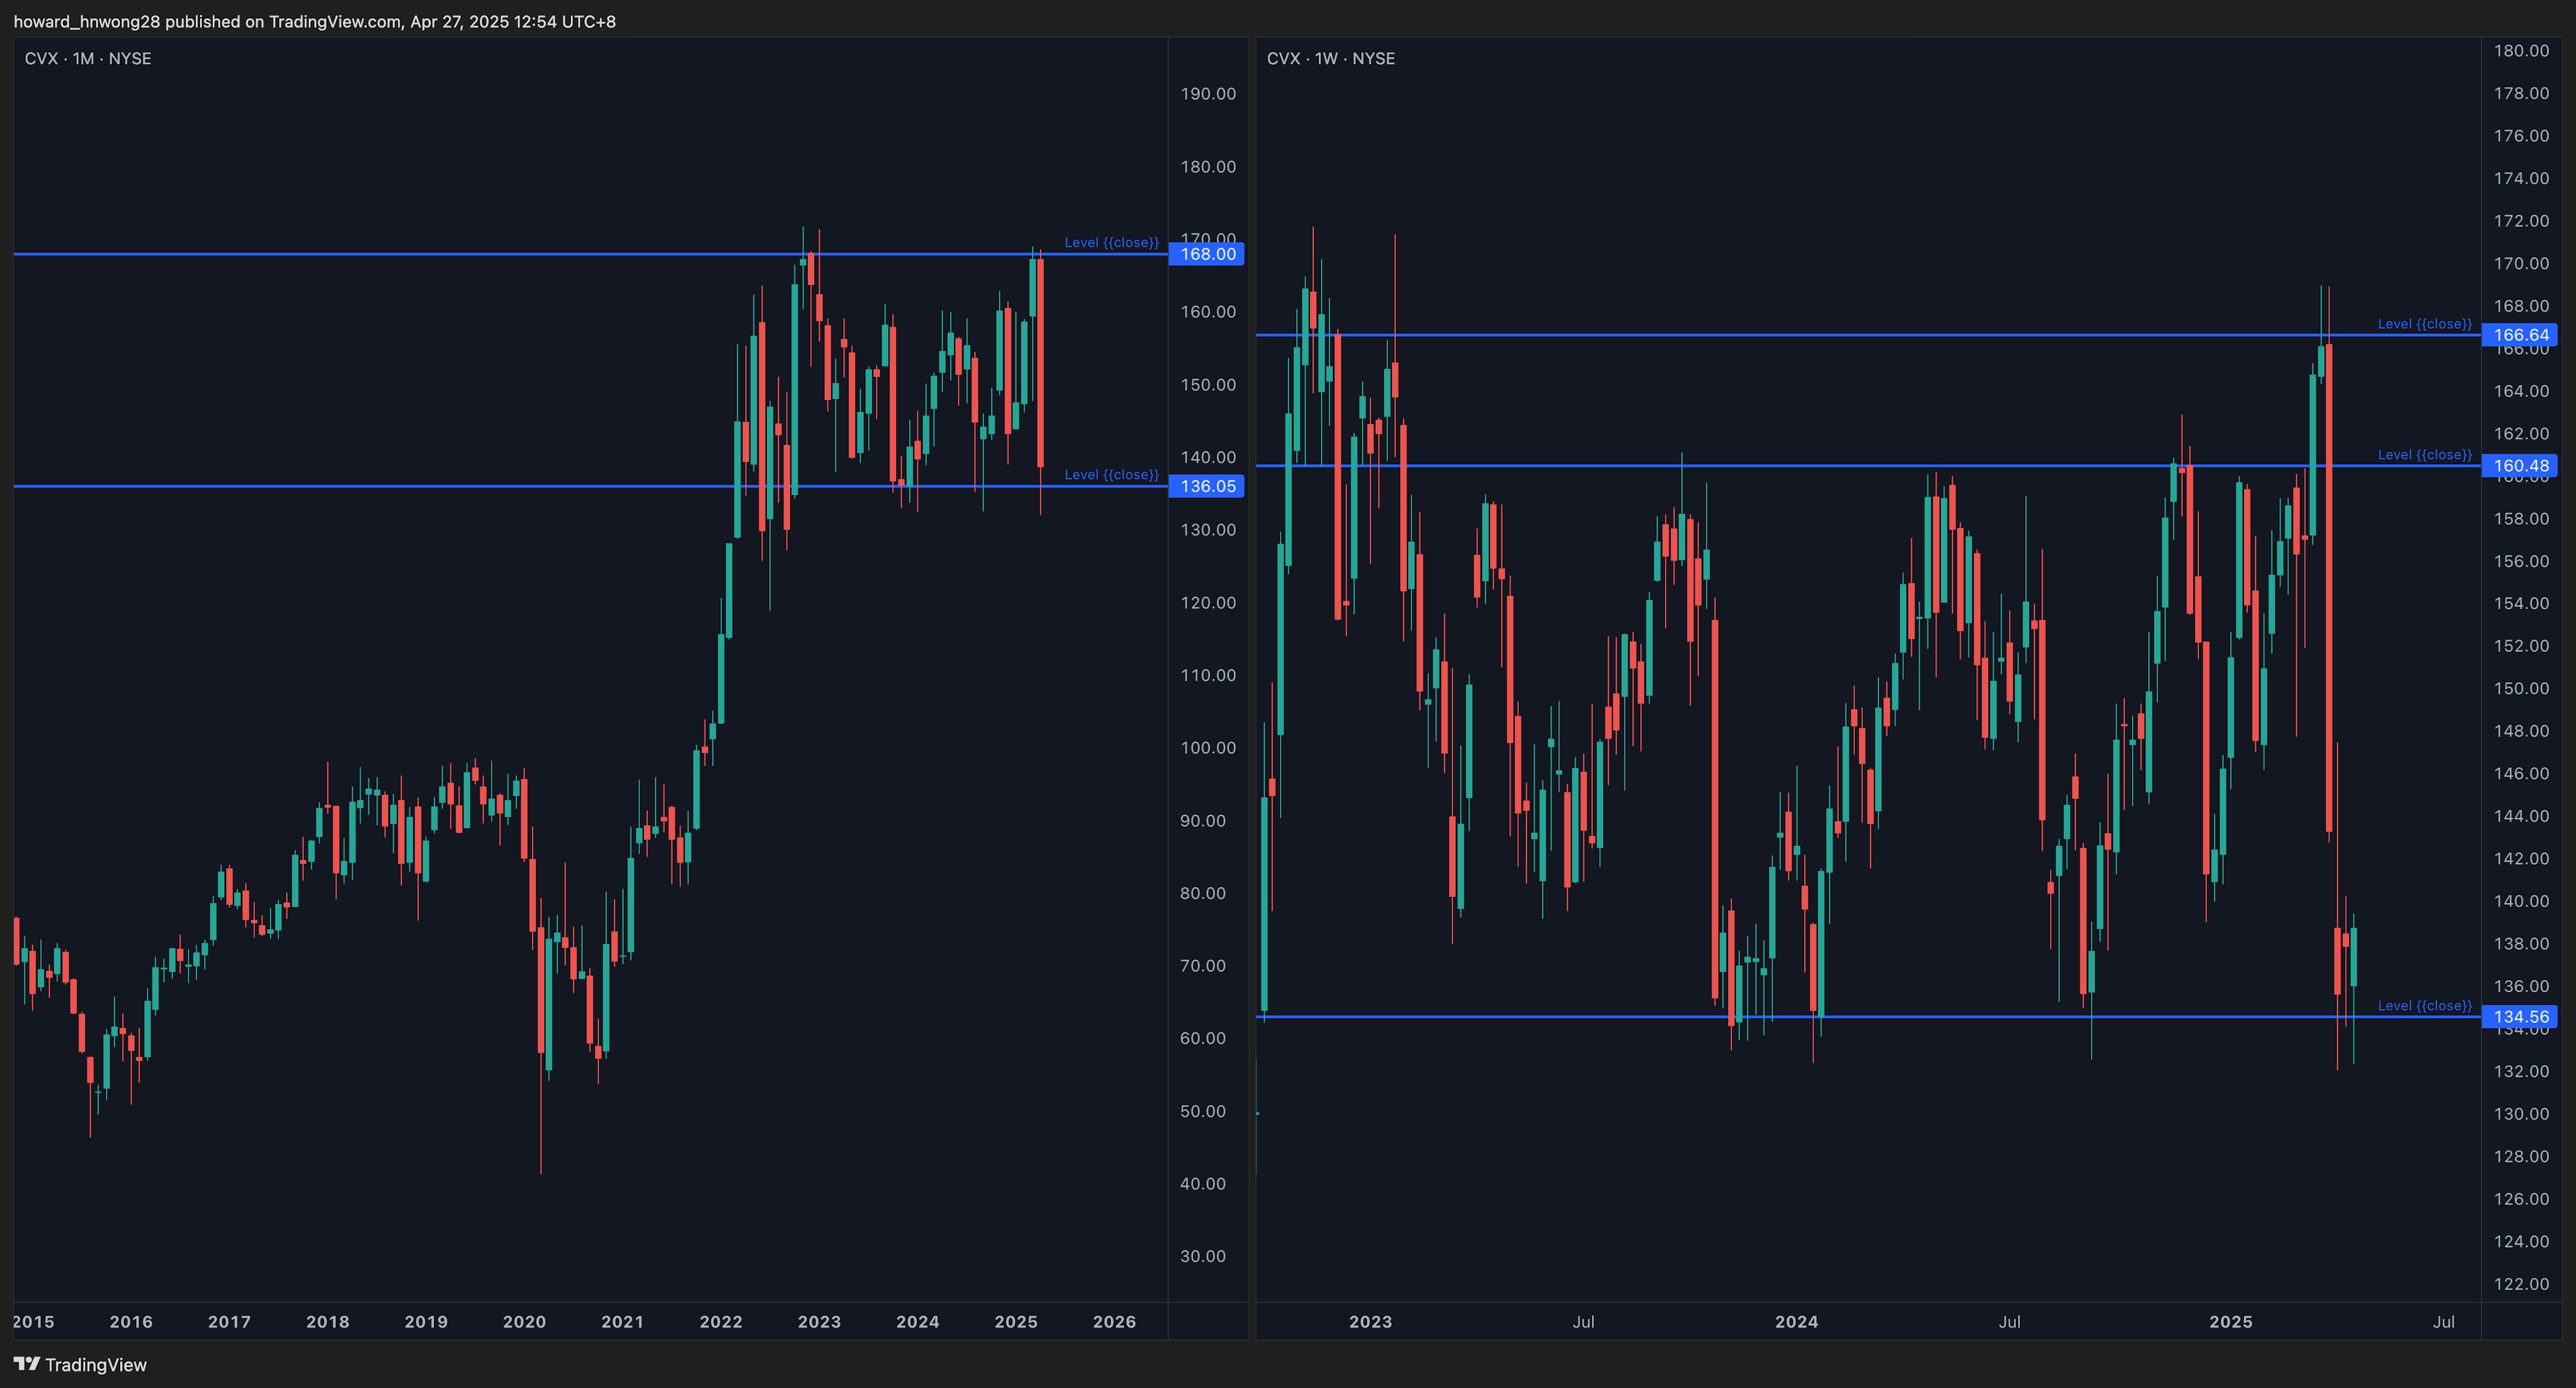Screen dimensions: 2576x1388
Task: Click the publisher text howard_hnwong28 in header
Action: (x=86, y=21)
